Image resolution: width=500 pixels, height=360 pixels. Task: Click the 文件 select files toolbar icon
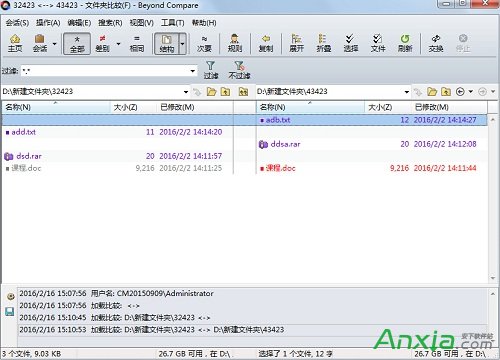378,43
